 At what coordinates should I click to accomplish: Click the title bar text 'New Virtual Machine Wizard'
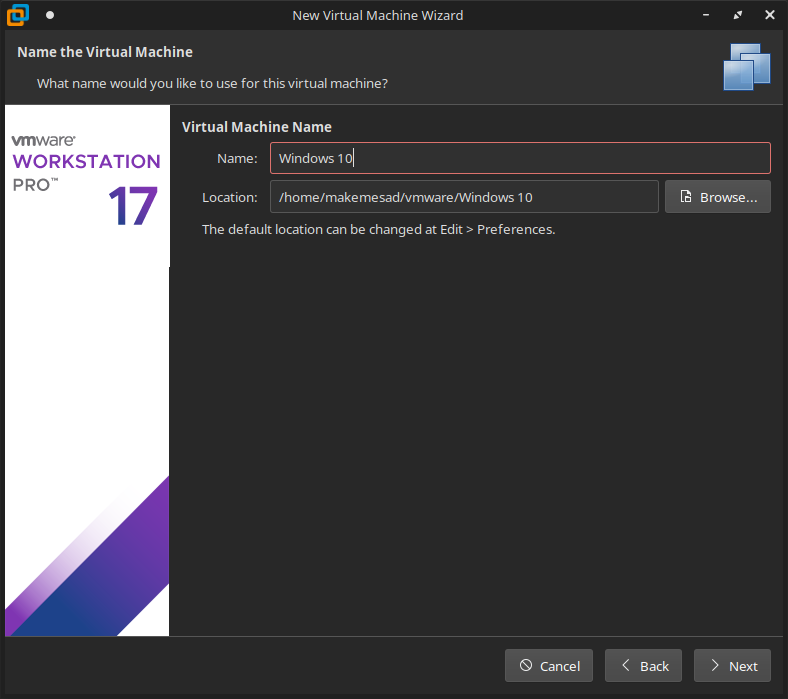click(x=377, y=15)
